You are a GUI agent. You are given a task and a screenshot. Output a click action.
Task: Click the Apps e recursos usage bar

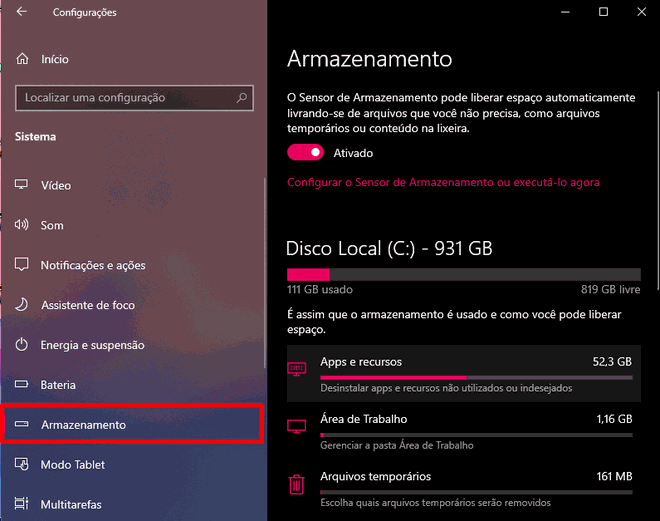coord(476,377)
